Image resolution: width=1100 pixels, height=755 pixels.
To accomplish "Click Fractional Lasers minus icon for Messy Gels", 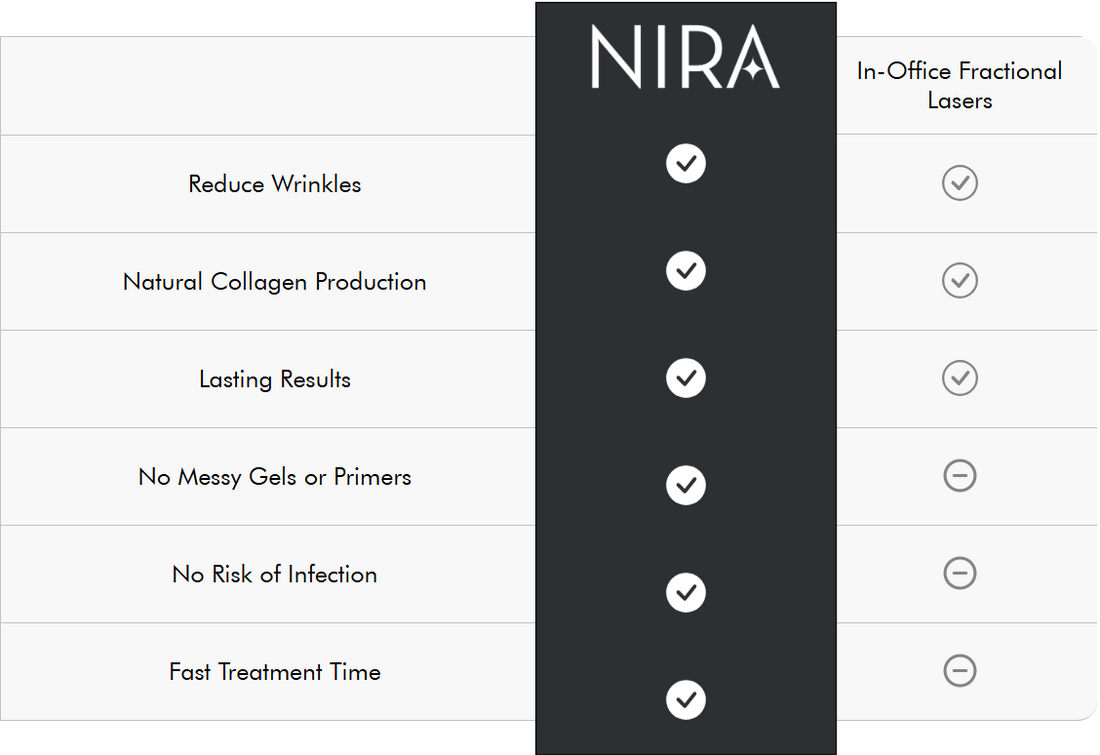I will (959, 476).
